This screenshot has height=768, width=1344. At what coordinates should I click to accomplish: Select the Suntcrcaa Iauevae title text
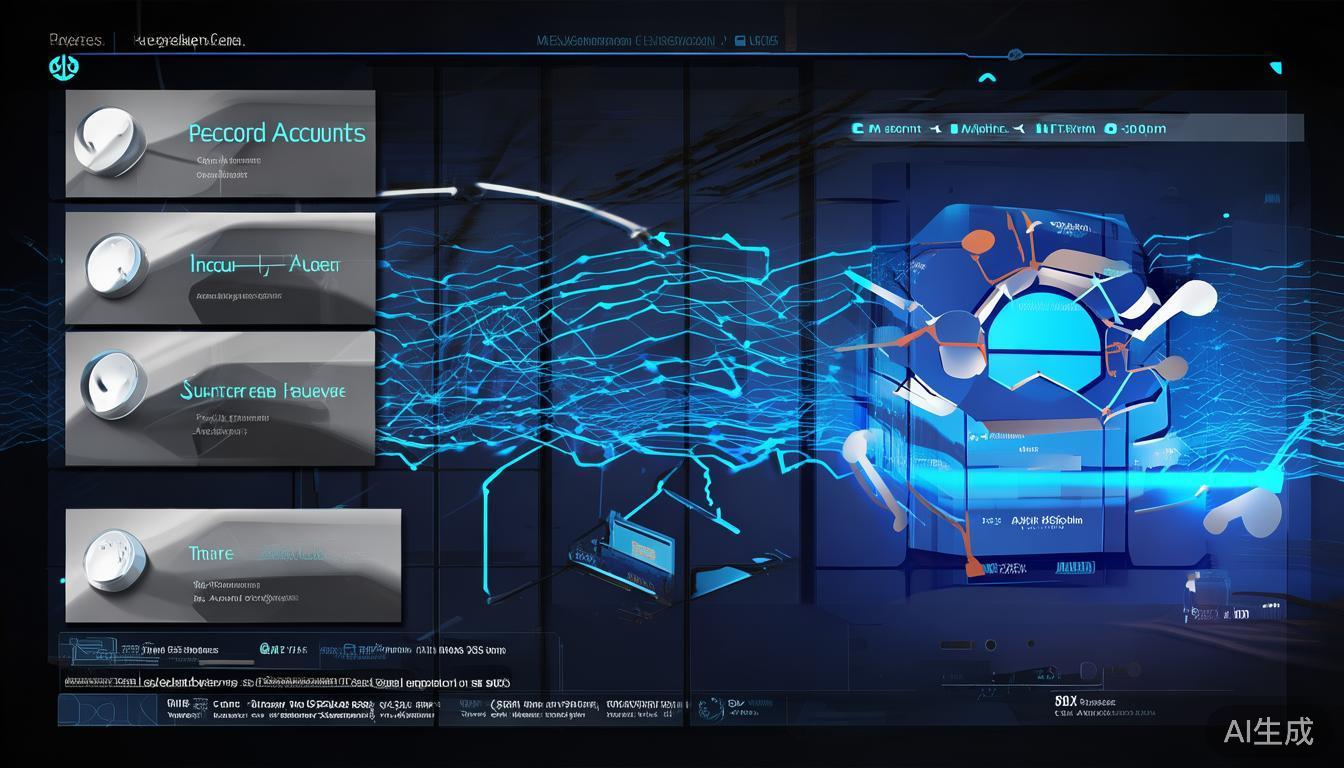tap(263, 391)
